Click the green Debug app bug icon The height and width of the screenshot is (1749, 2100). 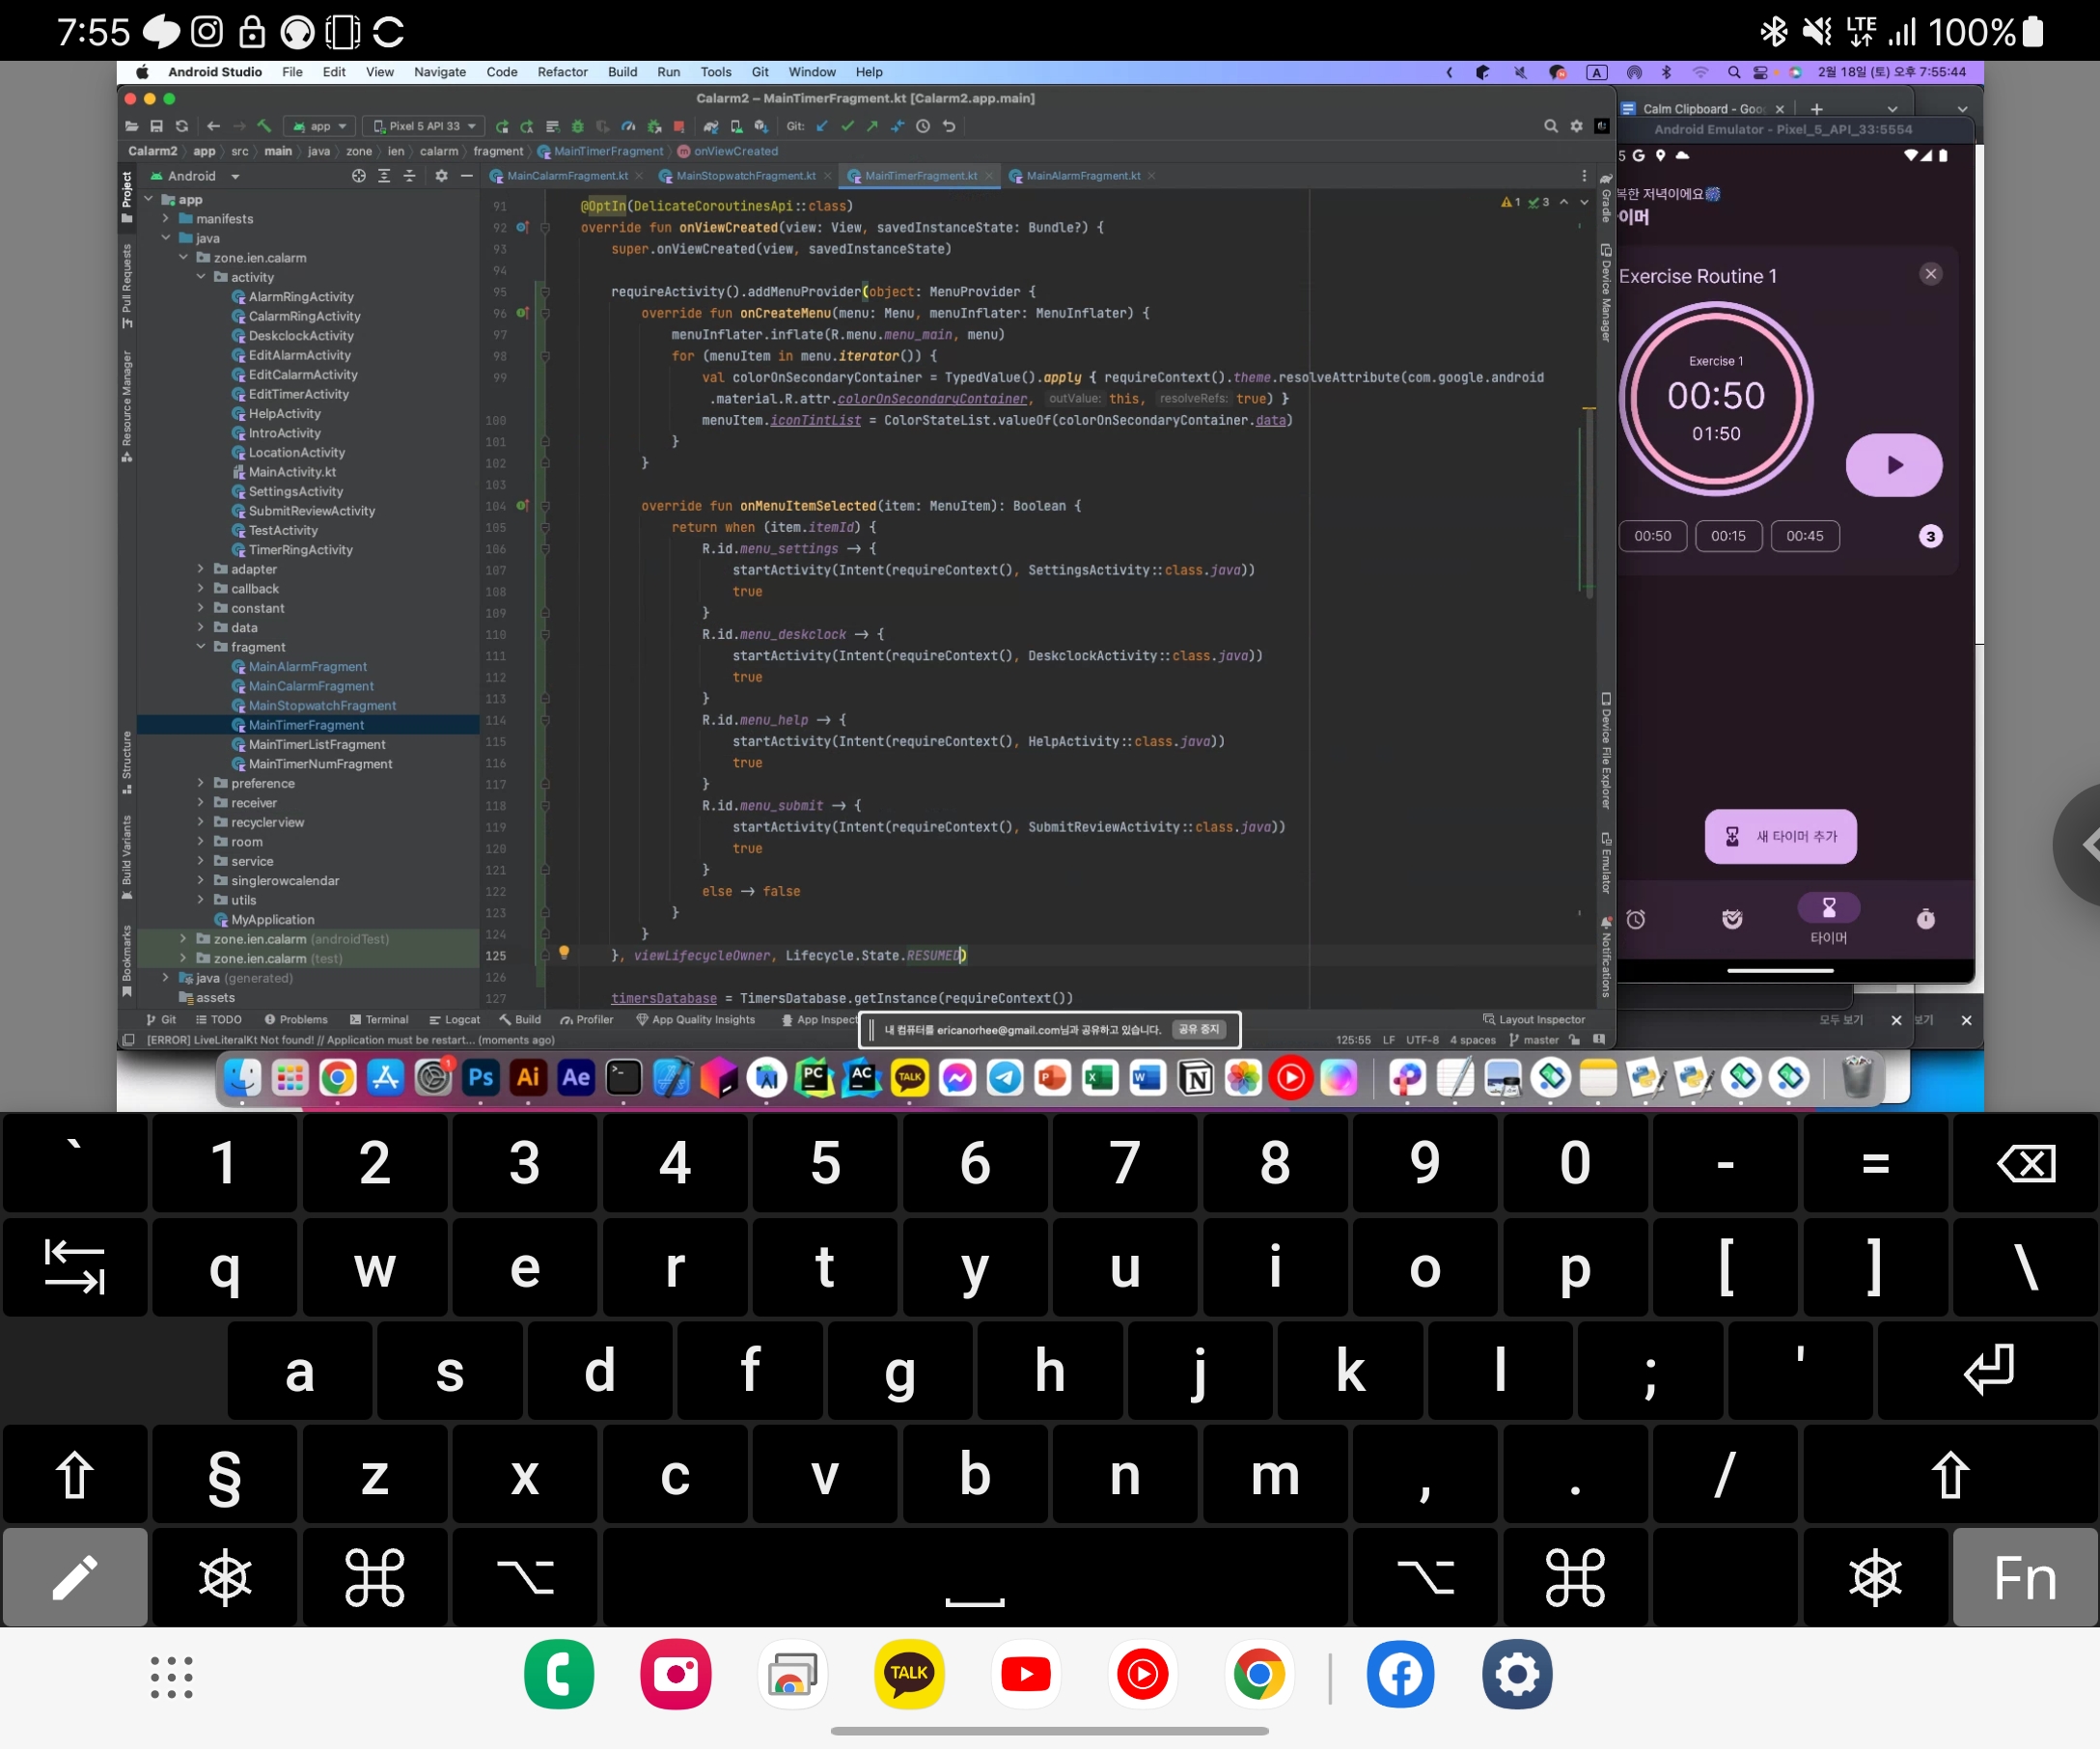tap(577, 126)
